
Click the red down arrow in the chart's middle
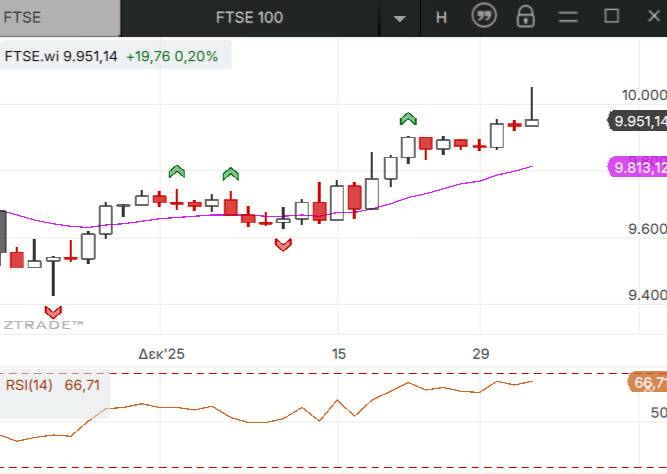(x=283, y=244)
